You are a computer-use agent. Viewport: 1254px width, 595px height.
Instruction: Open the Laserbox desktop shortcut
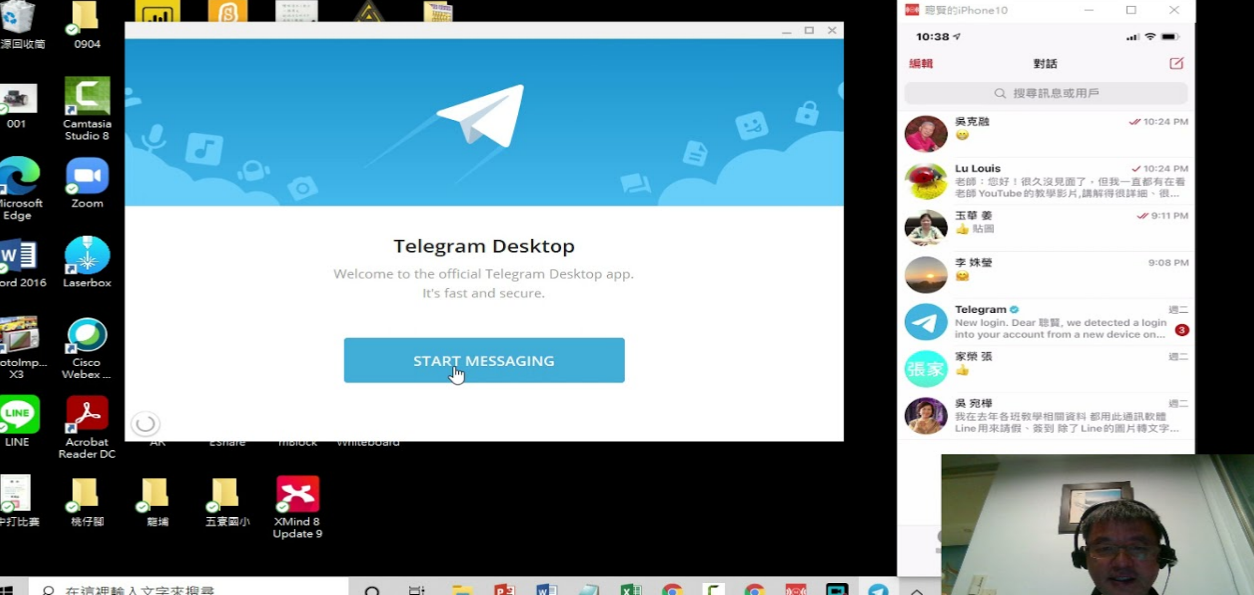pos(87,262)
